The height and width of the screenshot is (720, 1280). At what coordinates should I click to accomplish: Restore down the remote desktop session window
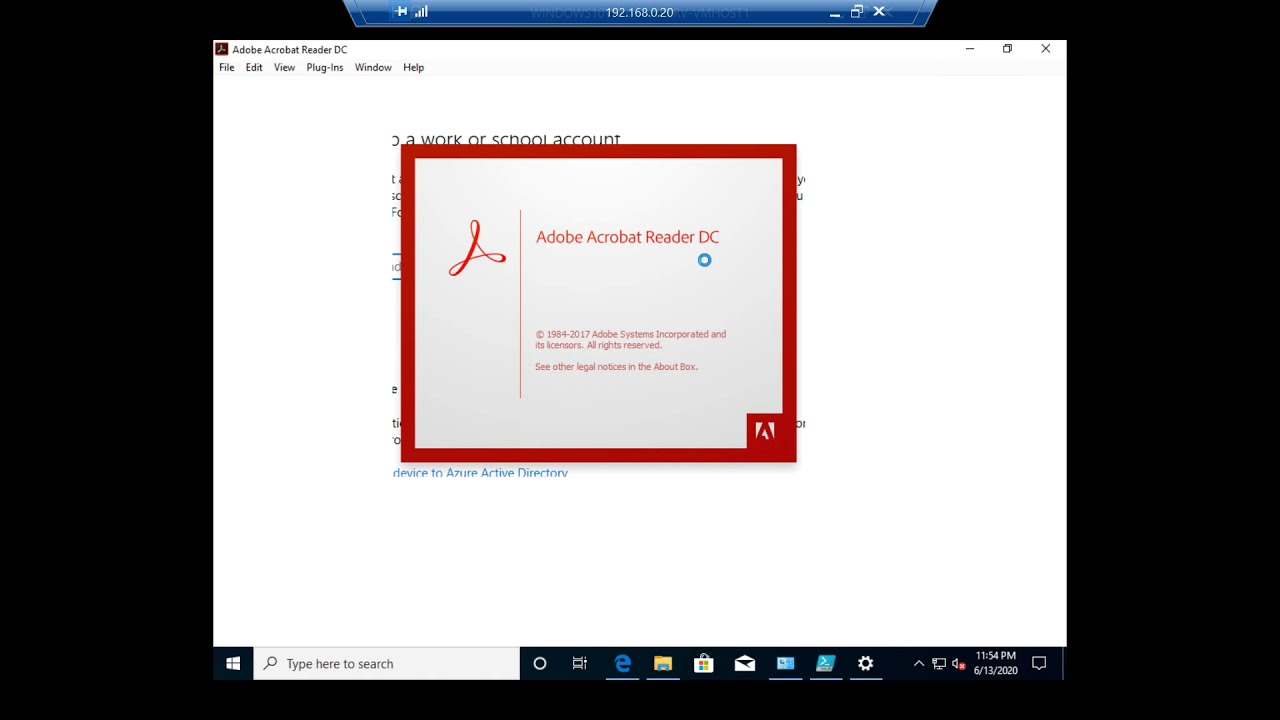[x=857, y=12]
